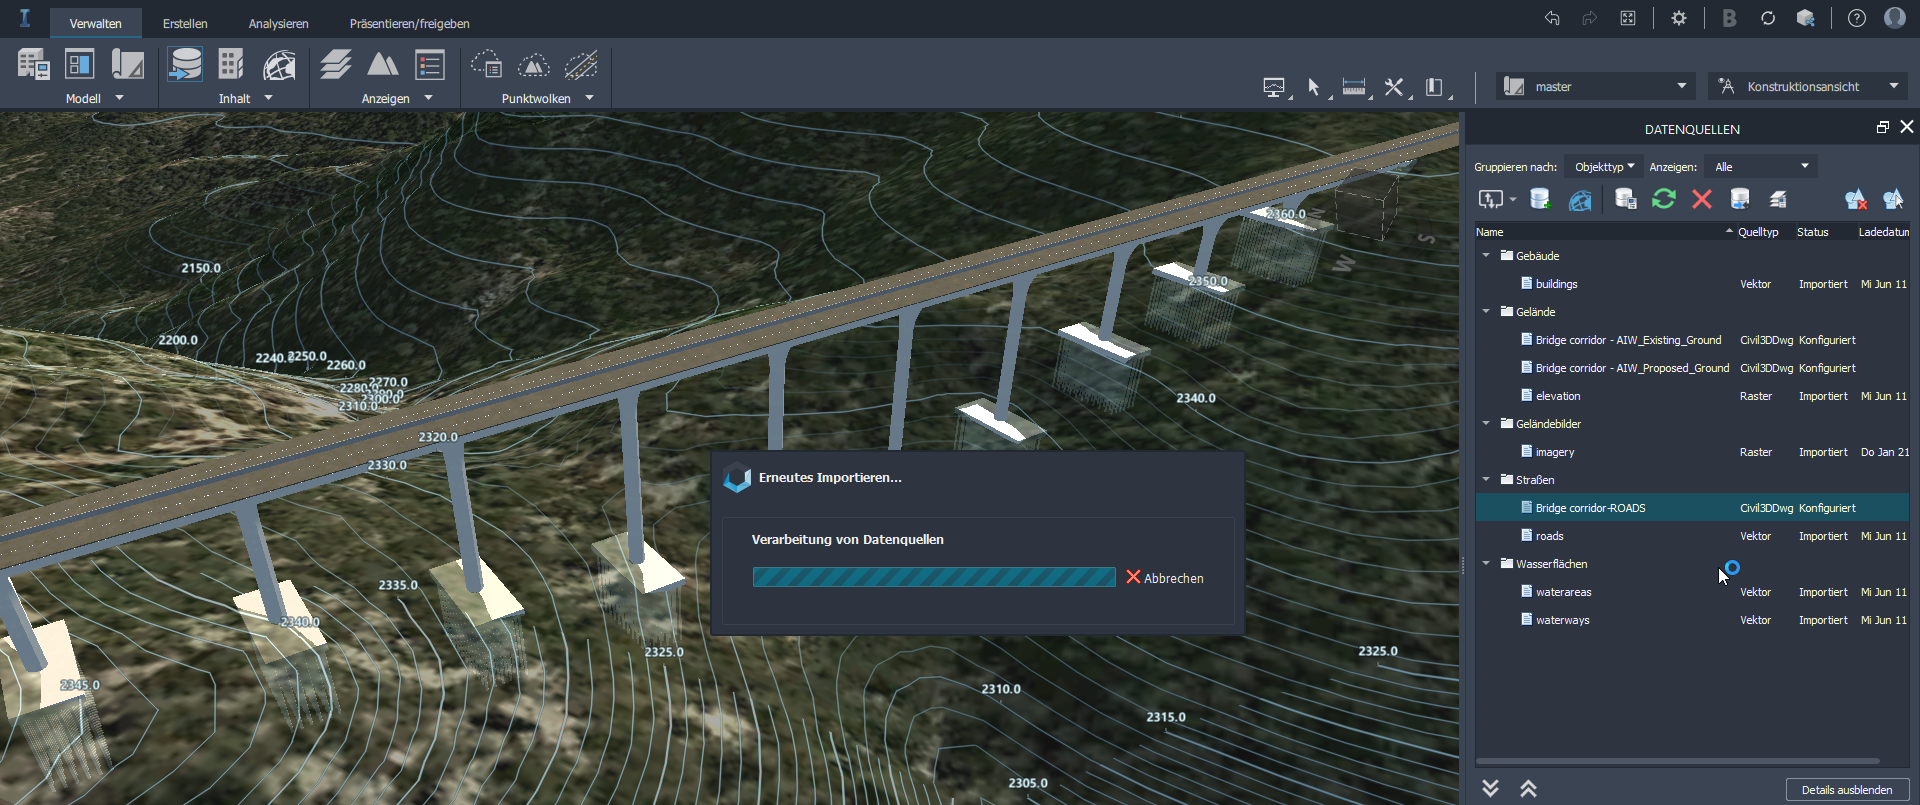Screen dimensions: 1920x805
Task: Open the Alle filter dropdown
Action: click(1761, 166)
